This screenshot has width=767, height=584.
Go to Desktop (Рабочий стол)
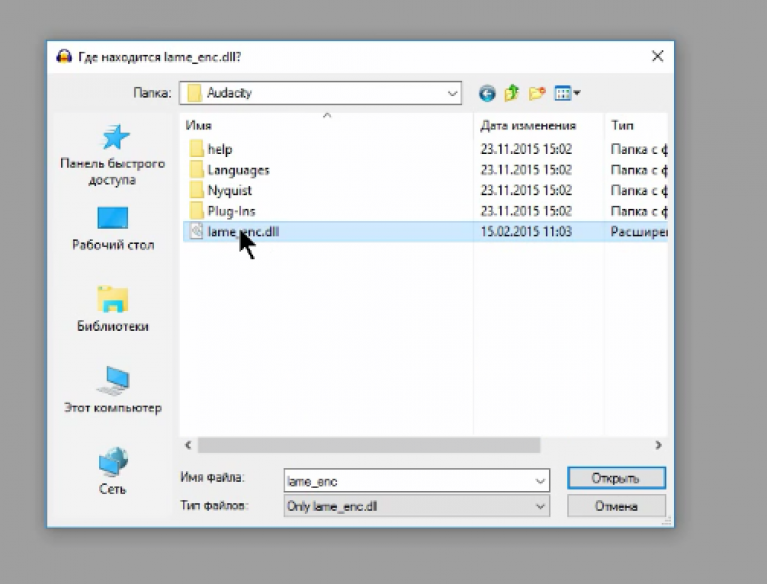[x=113, y=228]
